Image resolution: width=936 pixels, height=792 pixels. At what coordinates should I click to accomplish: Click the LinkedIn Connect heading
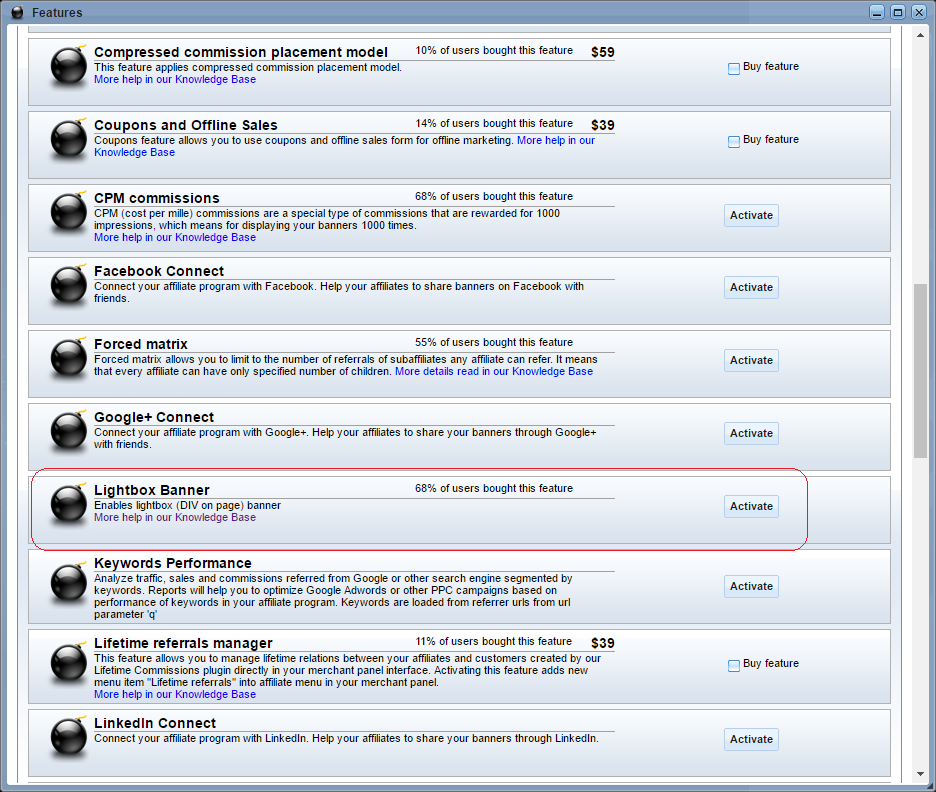pyautogui.click(x=155, y=723)
